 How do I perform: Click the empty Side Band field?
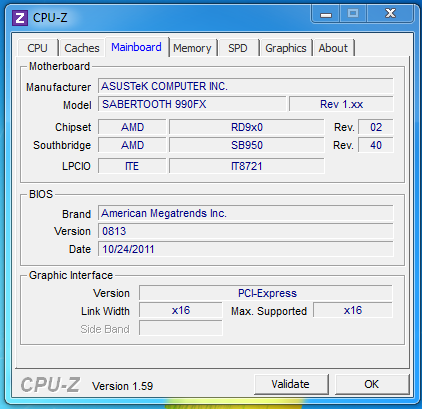[181, 328]
